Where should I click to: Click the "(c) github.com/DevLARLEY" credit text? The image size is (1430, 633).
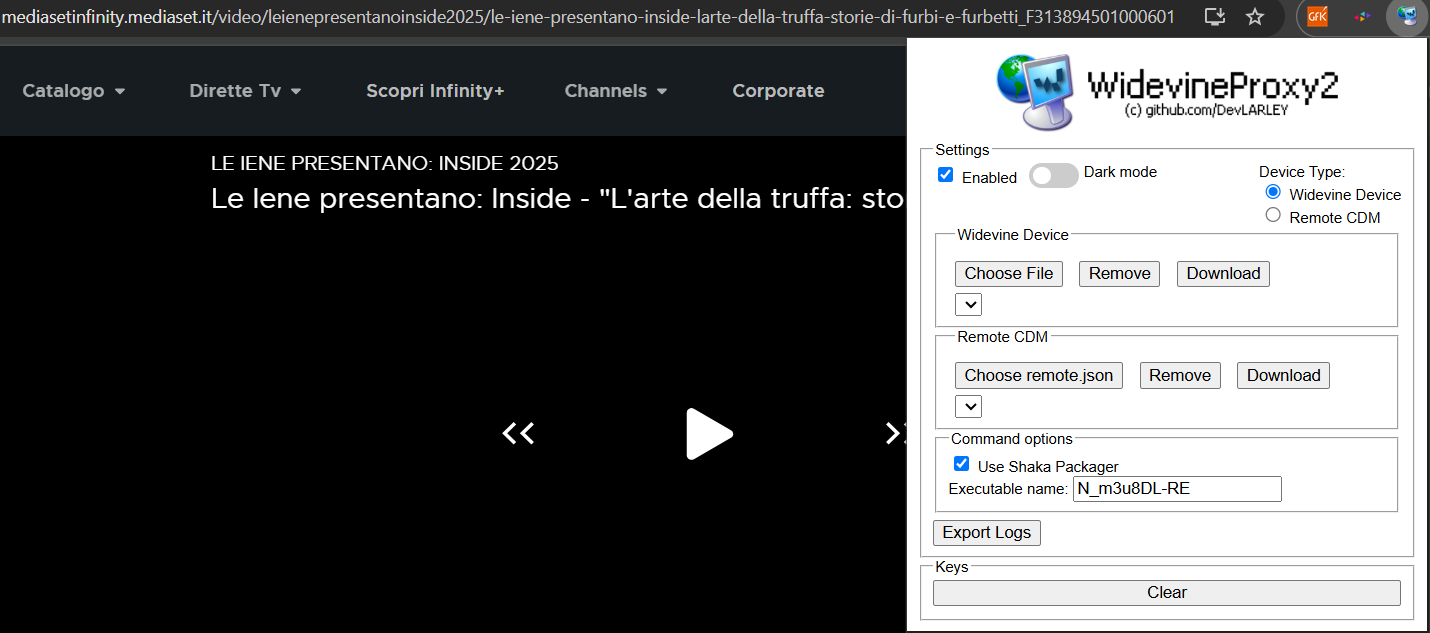click(x=1206, y=110)
